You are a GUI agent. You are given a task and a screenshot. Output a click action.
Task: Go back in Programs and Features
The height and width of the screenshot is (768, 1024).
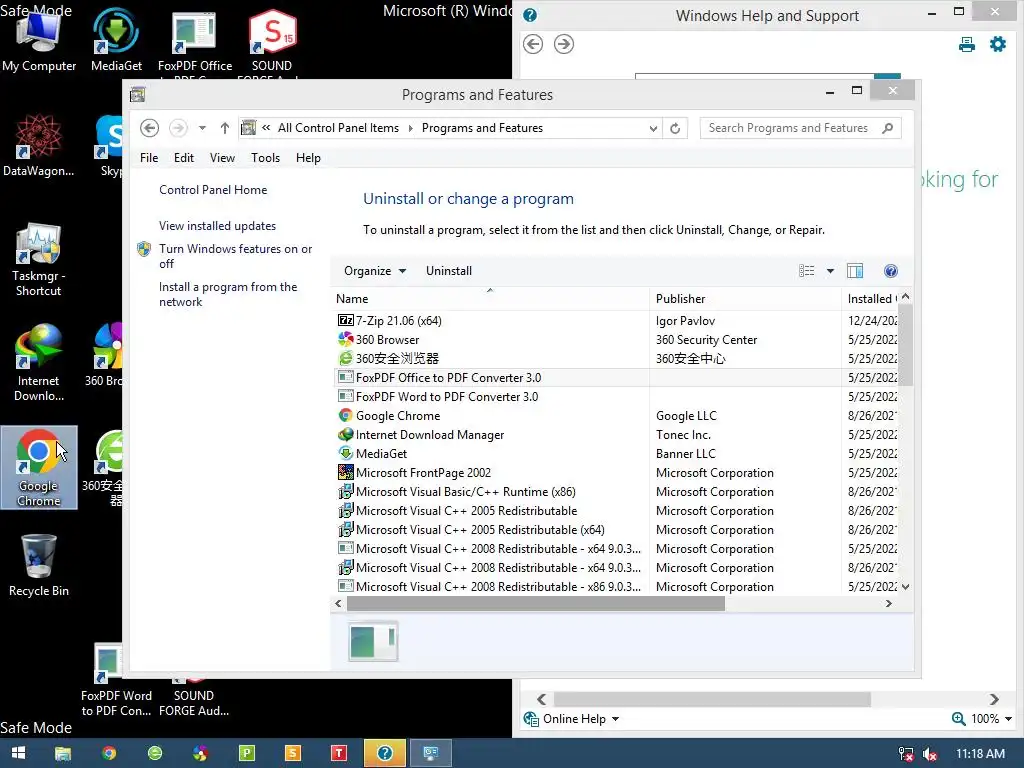coord(150,128)
